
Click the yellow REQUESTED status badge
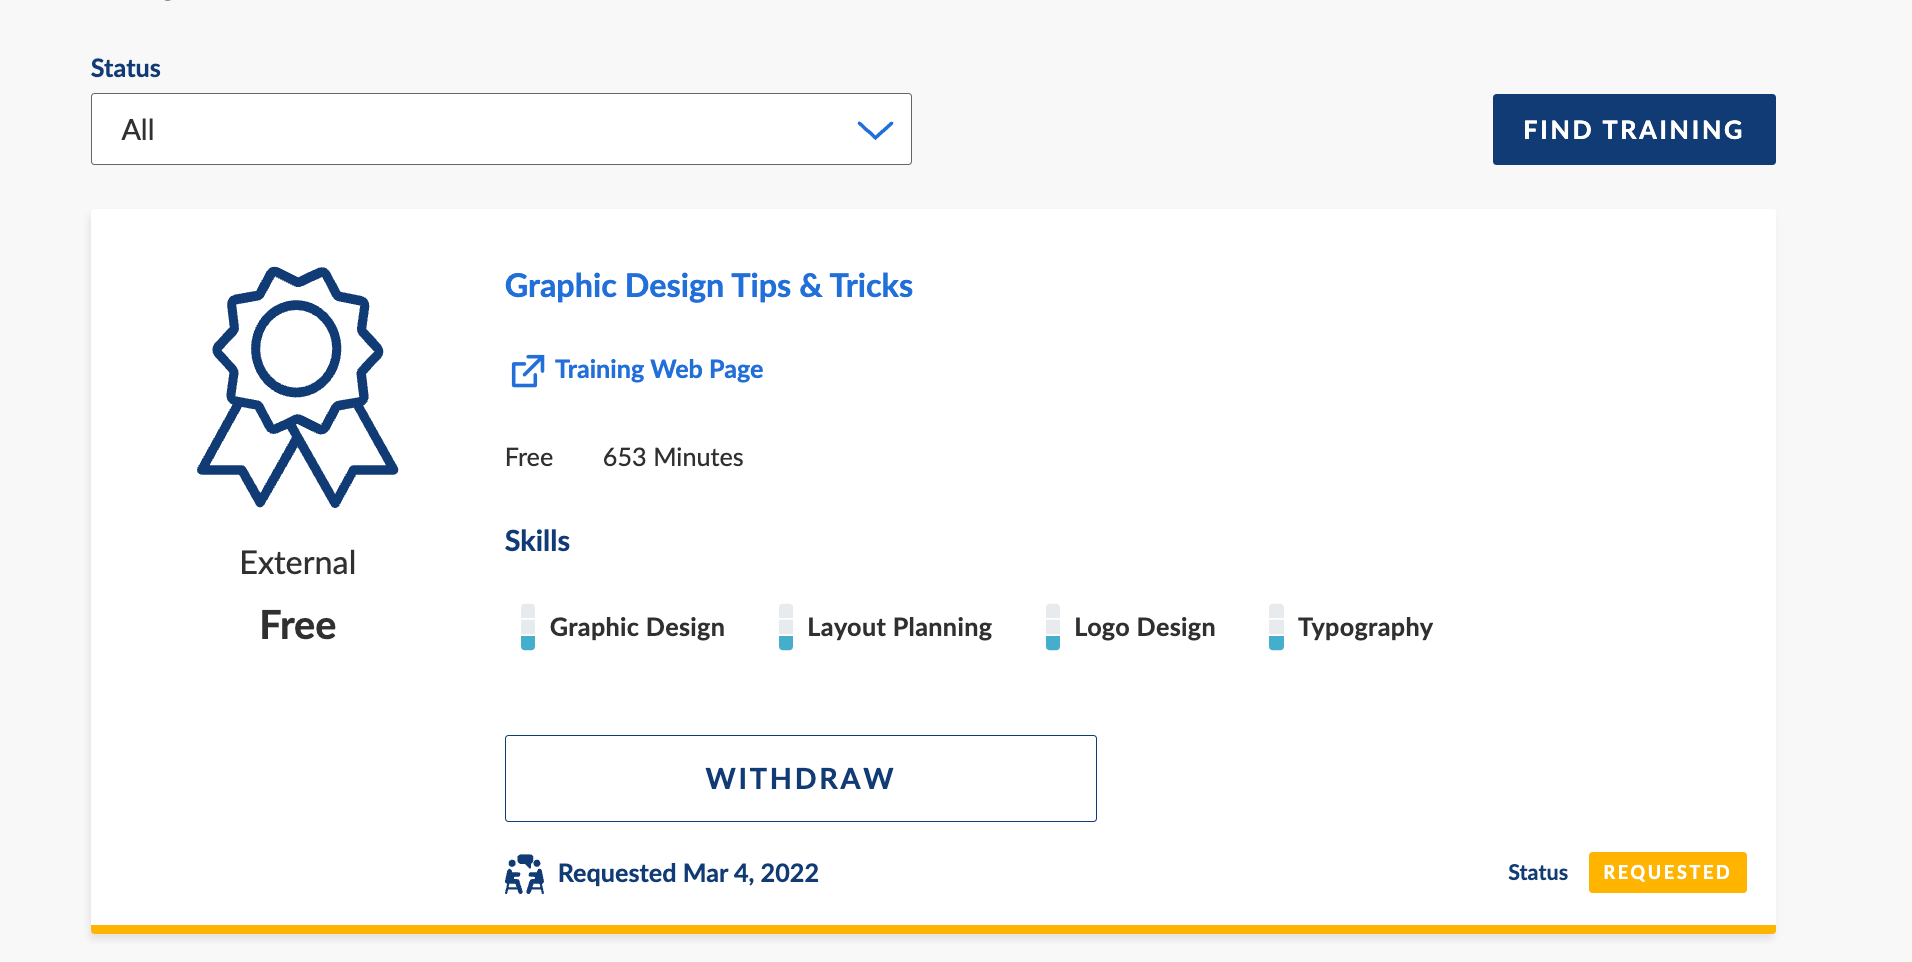[1667, 873]
